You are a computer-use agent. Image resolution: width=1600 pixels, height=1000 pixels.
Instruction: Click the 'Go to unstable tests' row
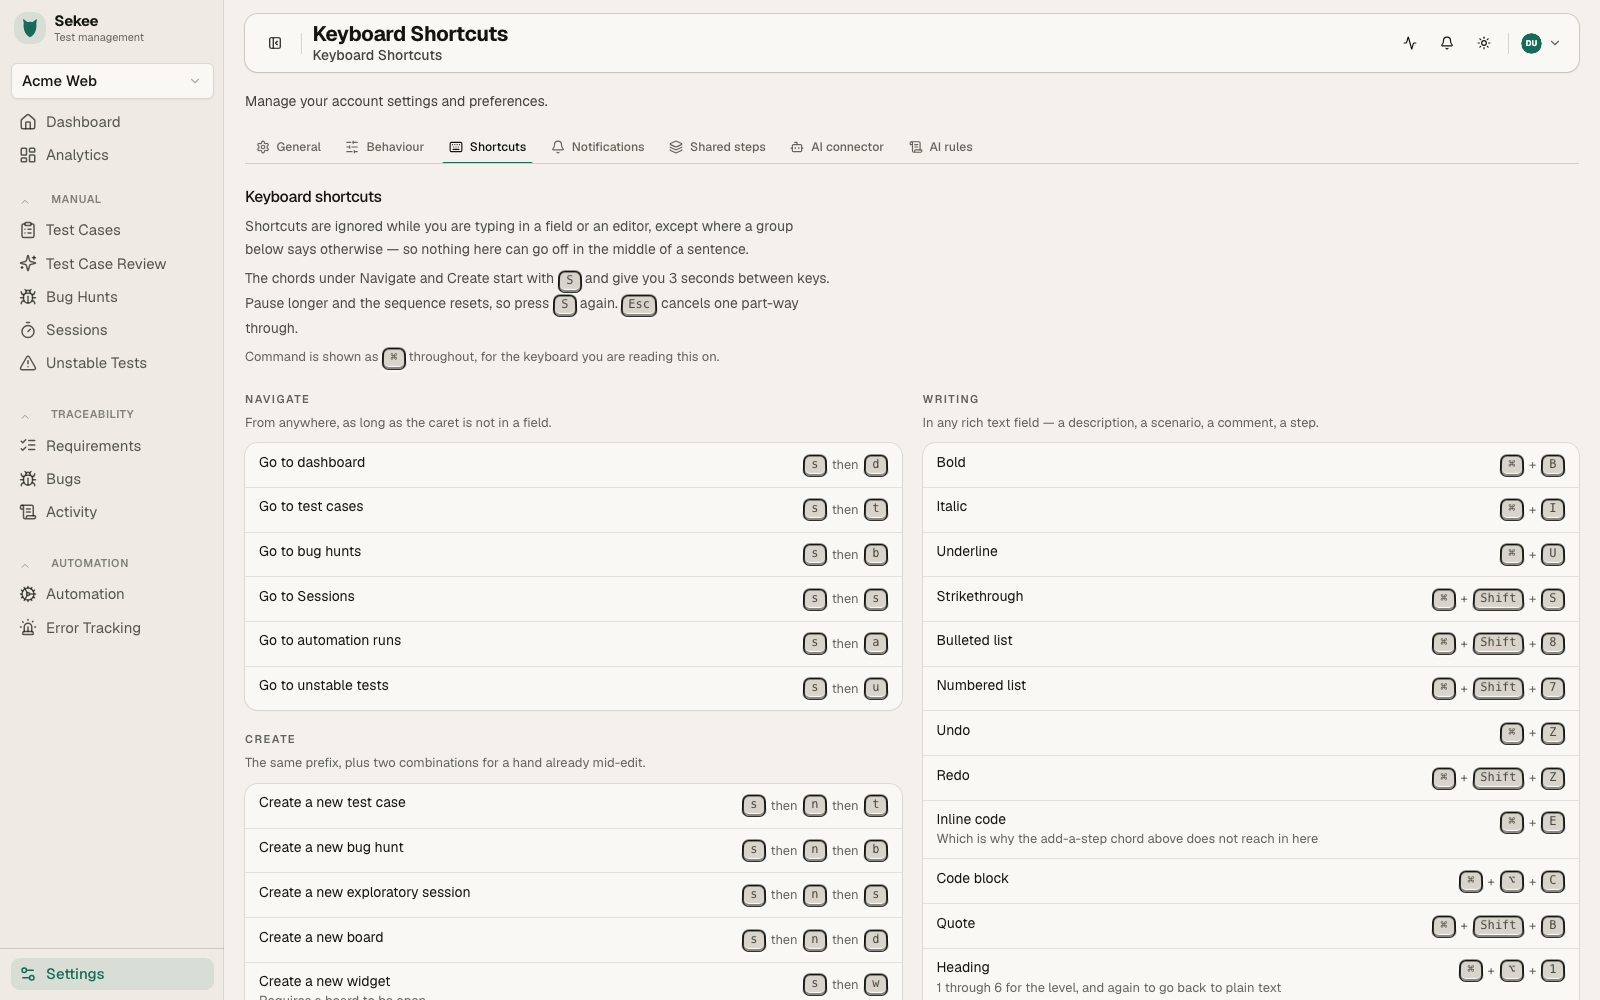tap(573, 688)
